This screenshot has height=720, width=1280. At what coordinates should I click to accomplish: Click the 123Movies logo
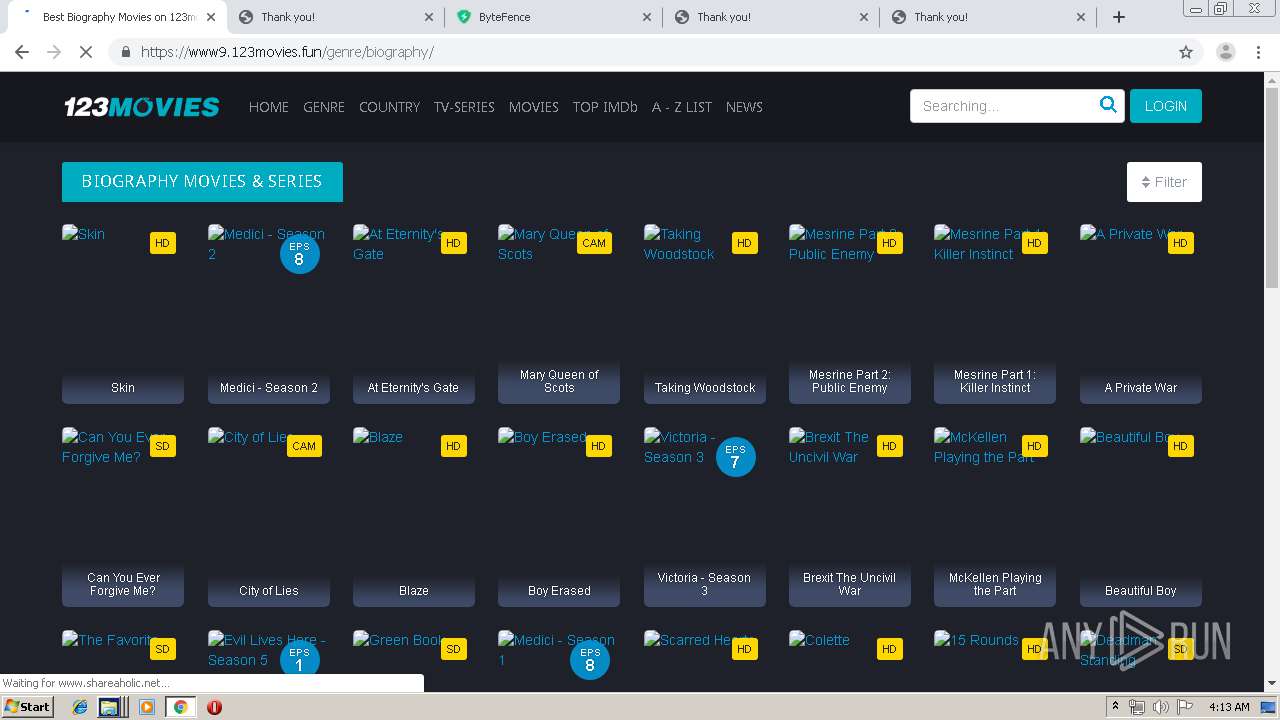pos(142,106)
